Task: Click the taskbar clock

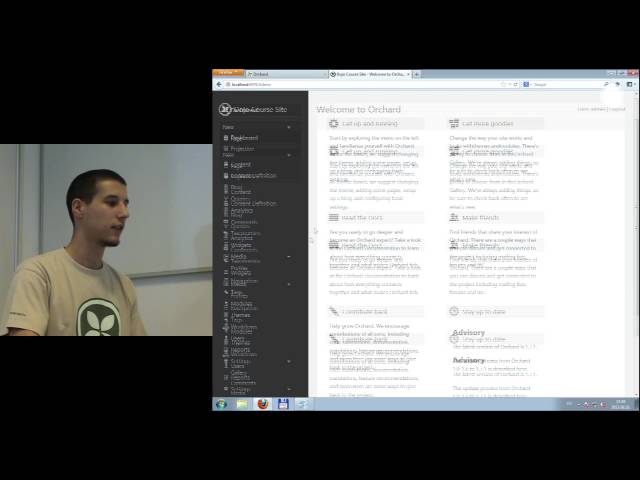Action: tap(620, 404)
